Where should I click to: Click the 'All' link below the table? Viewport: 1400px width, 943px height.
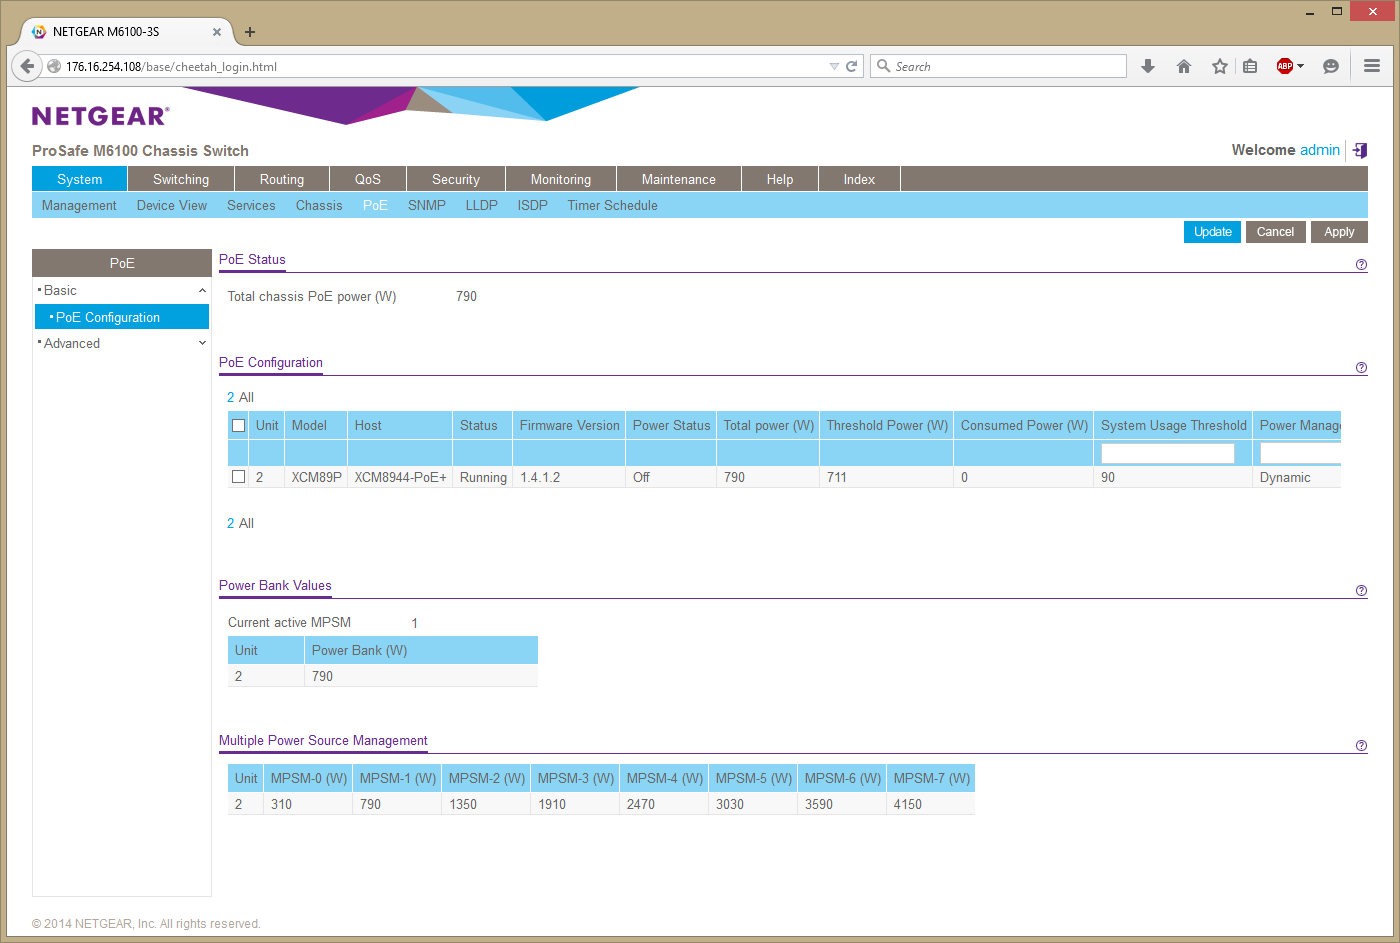click(x=247, y=523)
